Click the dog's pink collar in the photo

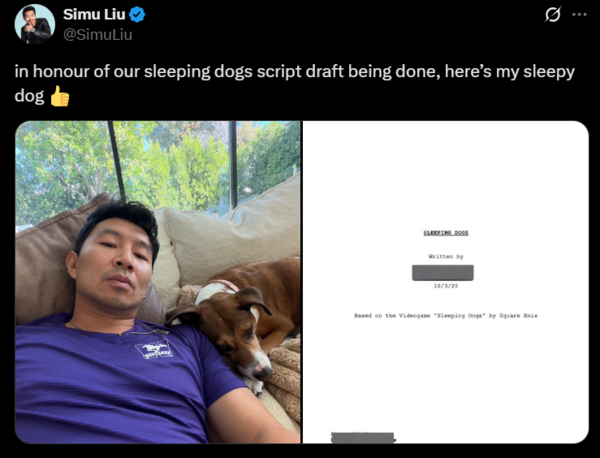coord(227,285)
